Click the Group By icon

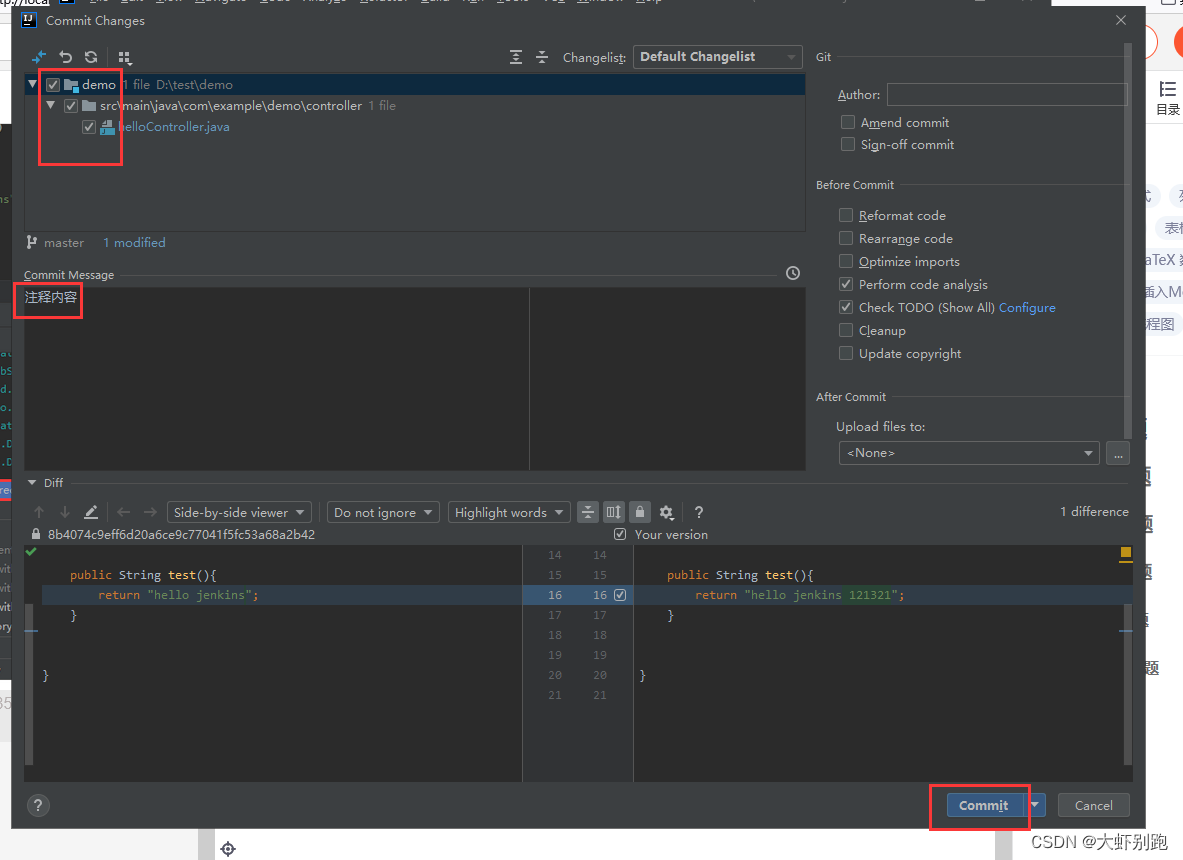tap(124, 58)
